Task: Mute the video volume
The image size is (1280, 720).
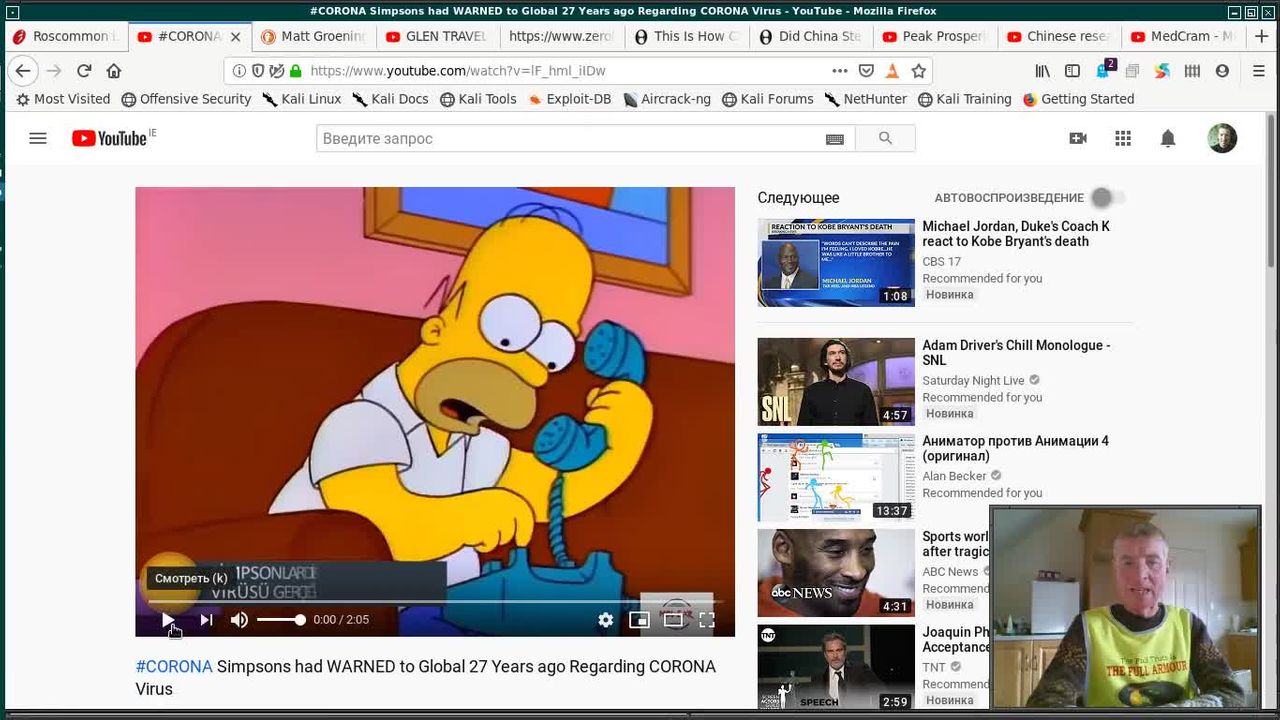Action: (239, 620)
